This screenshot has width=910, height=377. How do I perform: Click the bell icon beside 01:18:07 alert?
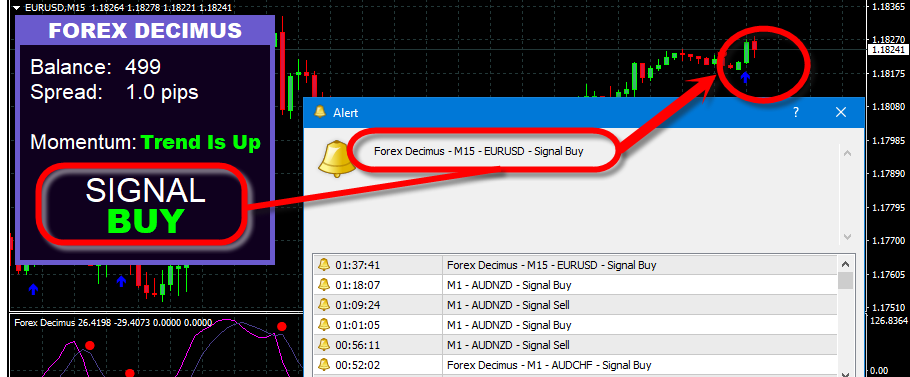coord(323,285)
